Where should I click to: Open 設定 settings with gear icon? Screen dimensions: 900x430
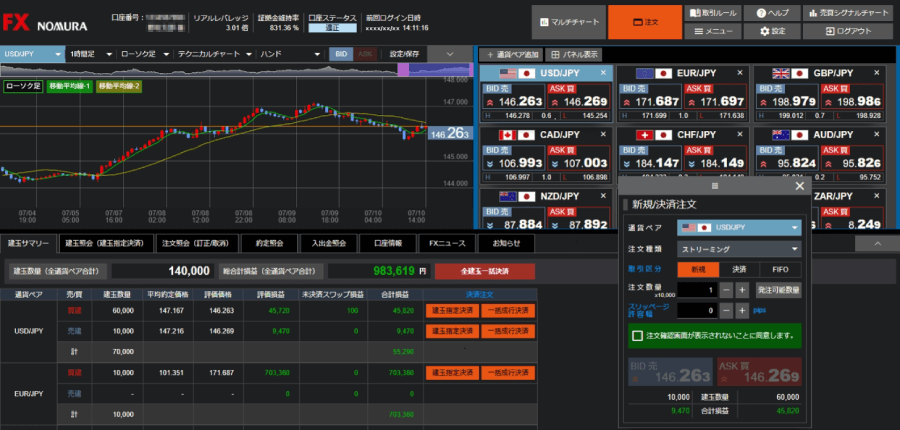coord(773,31)
